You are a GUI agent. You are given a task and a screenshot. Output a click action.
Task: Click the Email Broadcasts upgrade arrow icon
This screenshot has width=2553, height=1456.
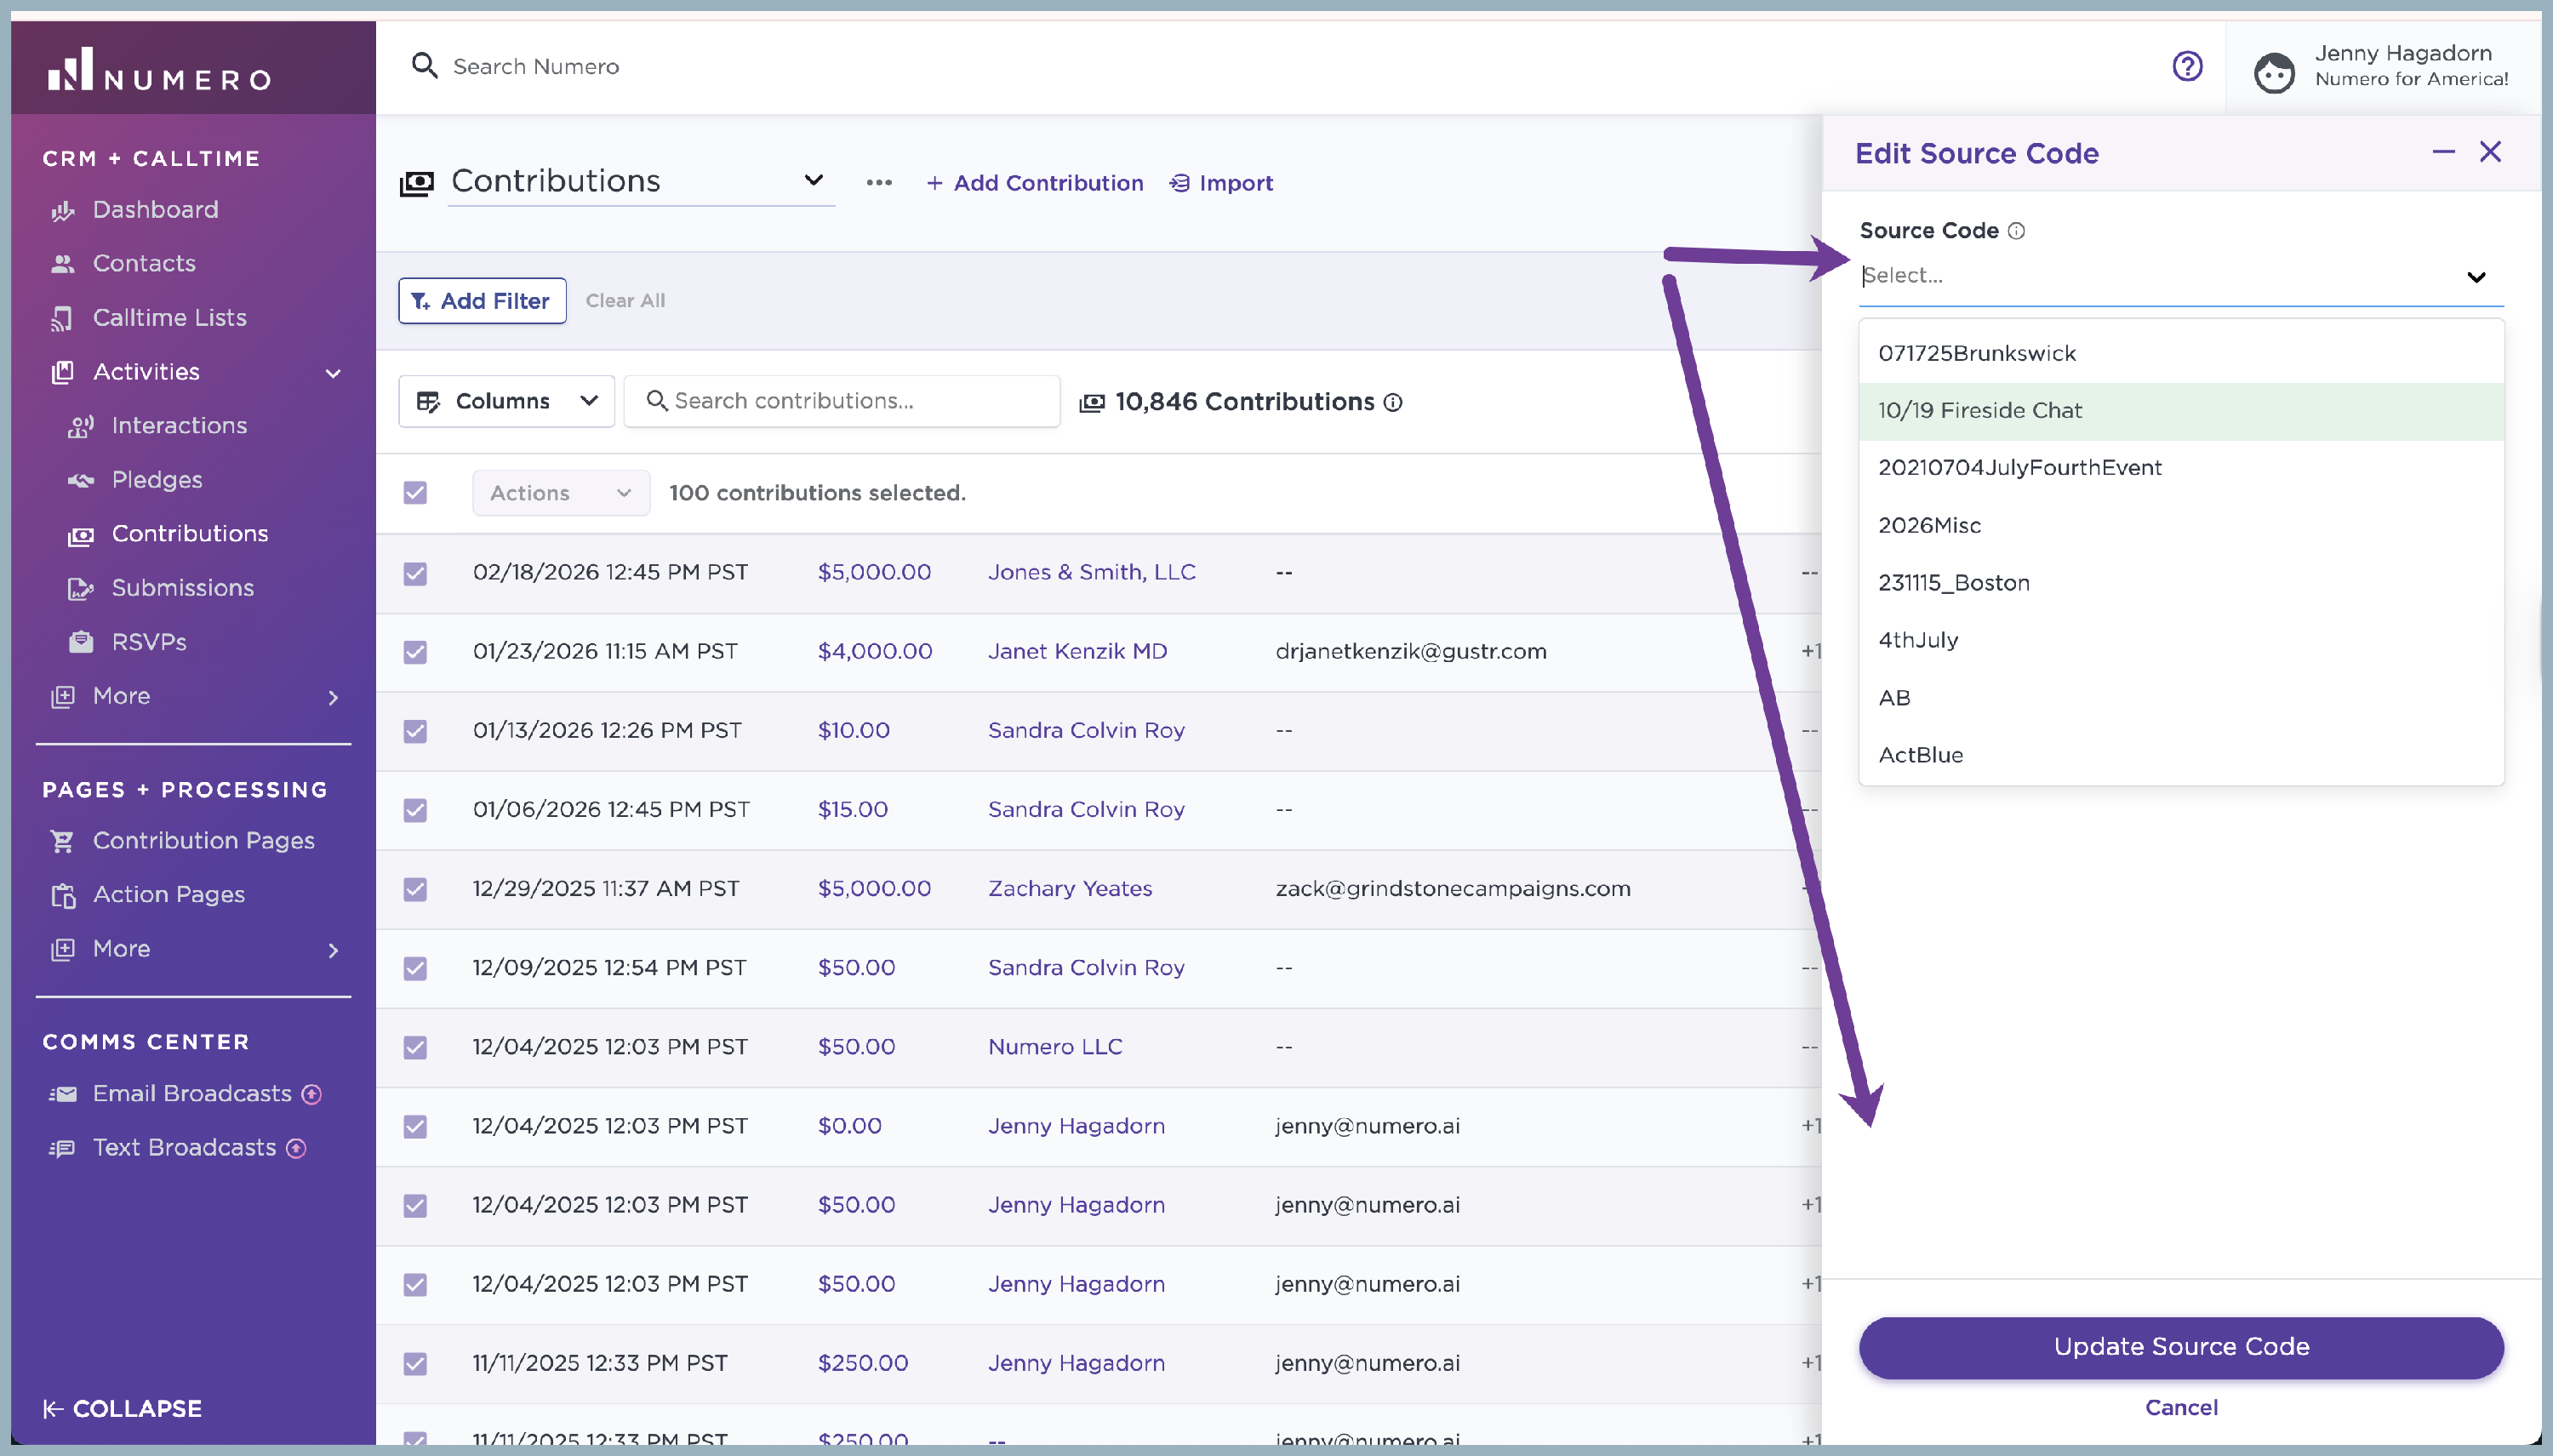tap(312, 1094)
